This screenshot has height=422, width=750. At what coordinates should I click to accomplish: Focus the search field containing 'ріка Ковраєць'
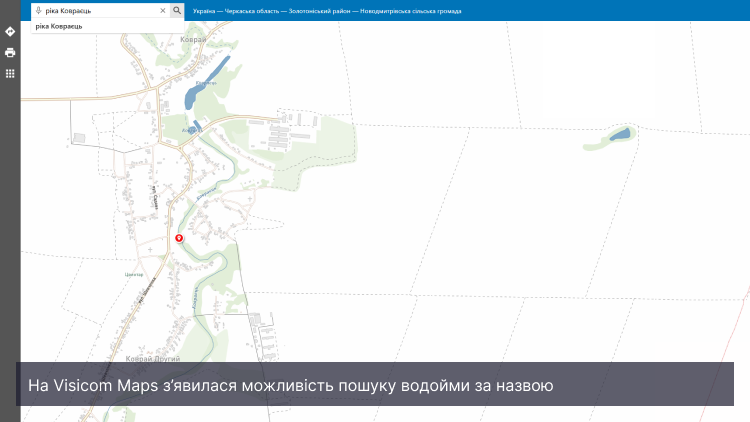[x=101, y=10]
